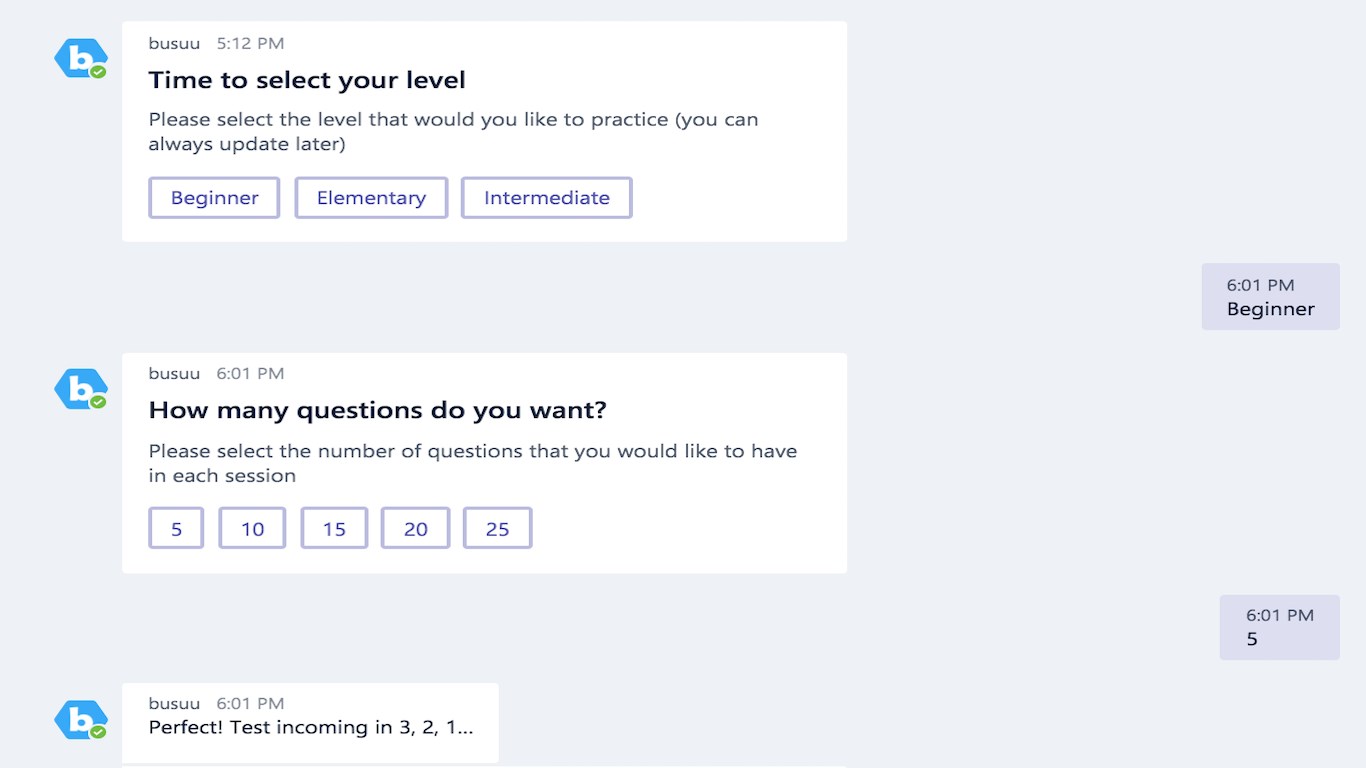Click the 'Perfect! Test incoming in 3, 2, 1...' message
Viewport: 1366px width, 768px height.
[x=311, y=727]
